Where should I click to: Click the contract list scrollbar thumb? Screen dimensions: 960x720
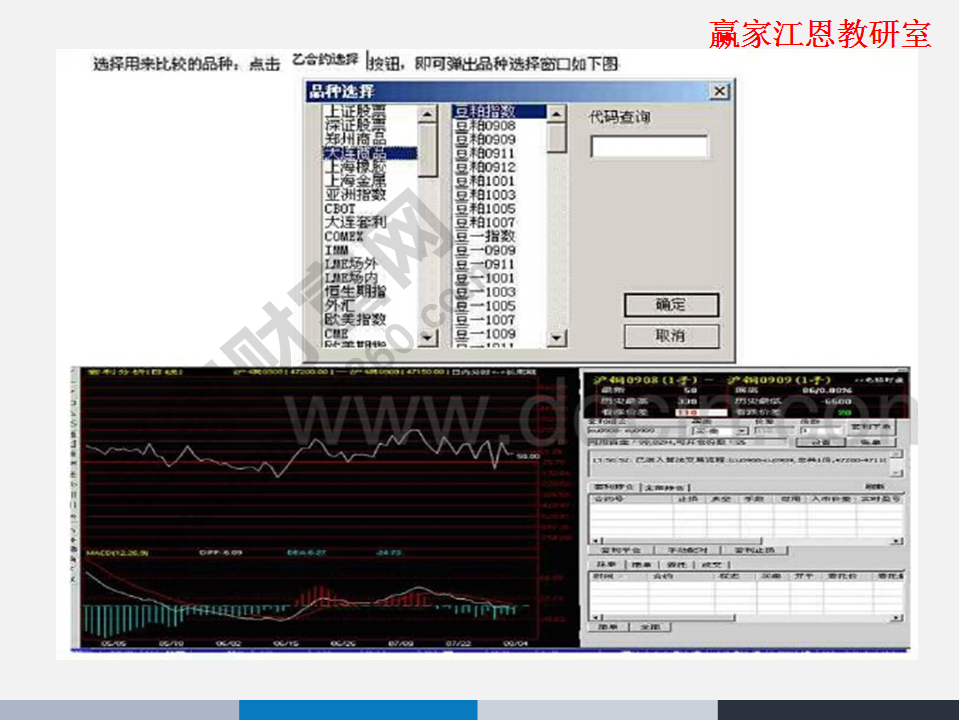[x=557, y=138]
